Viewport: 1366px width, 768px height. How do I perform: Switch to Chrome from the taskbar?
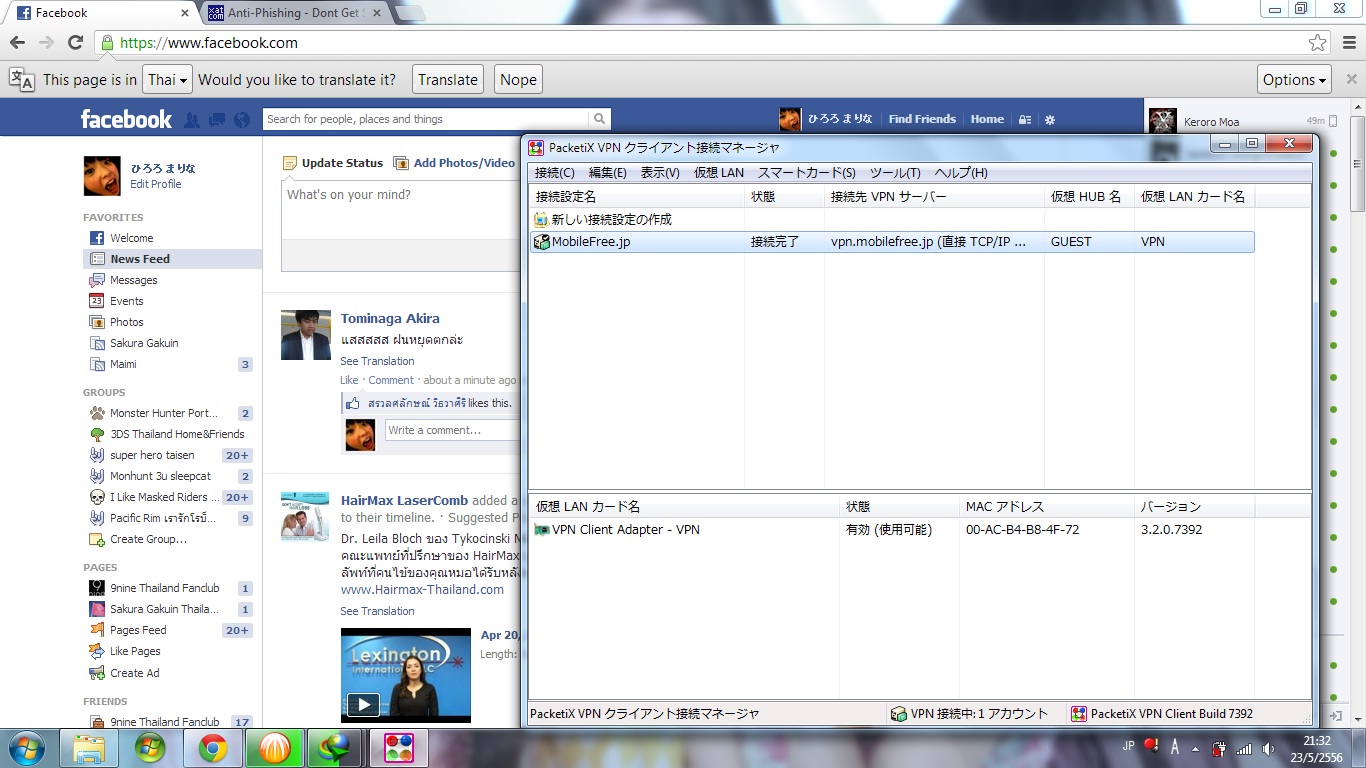click(212, 748)
